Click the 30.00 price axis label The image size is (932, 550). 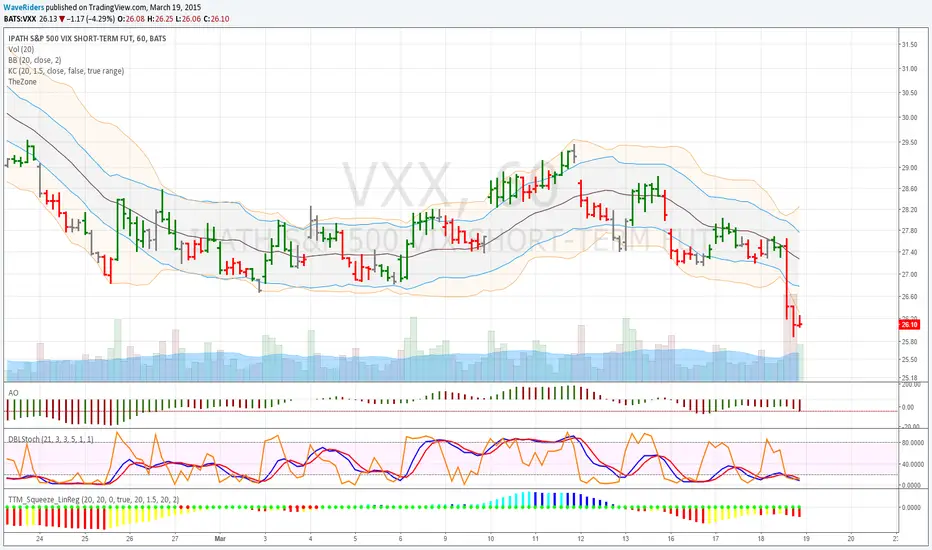point(909,118)
